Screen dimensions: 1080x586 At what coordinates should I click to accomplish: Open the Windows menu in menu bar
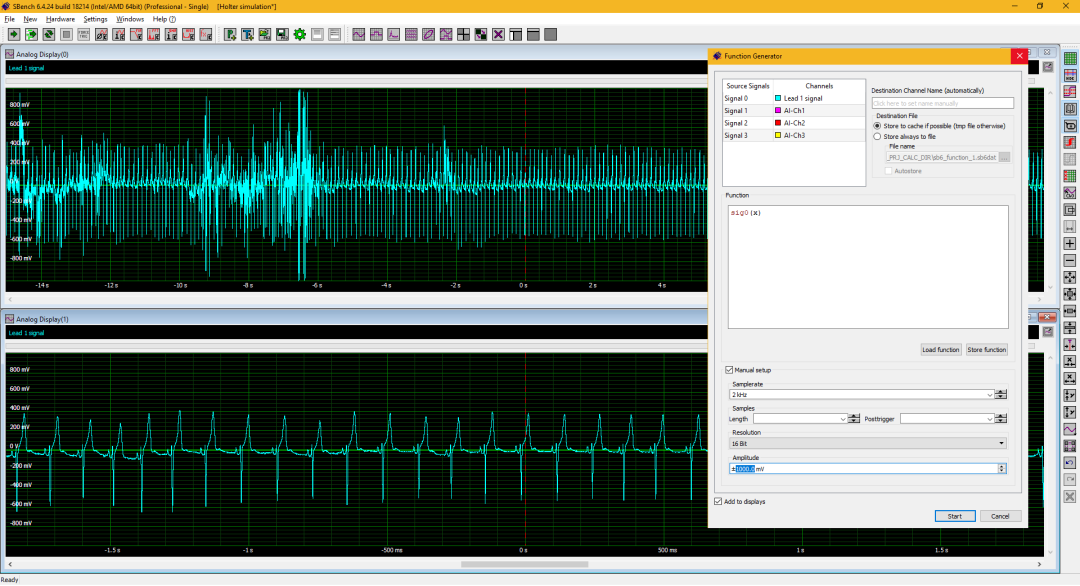point(130,19)
